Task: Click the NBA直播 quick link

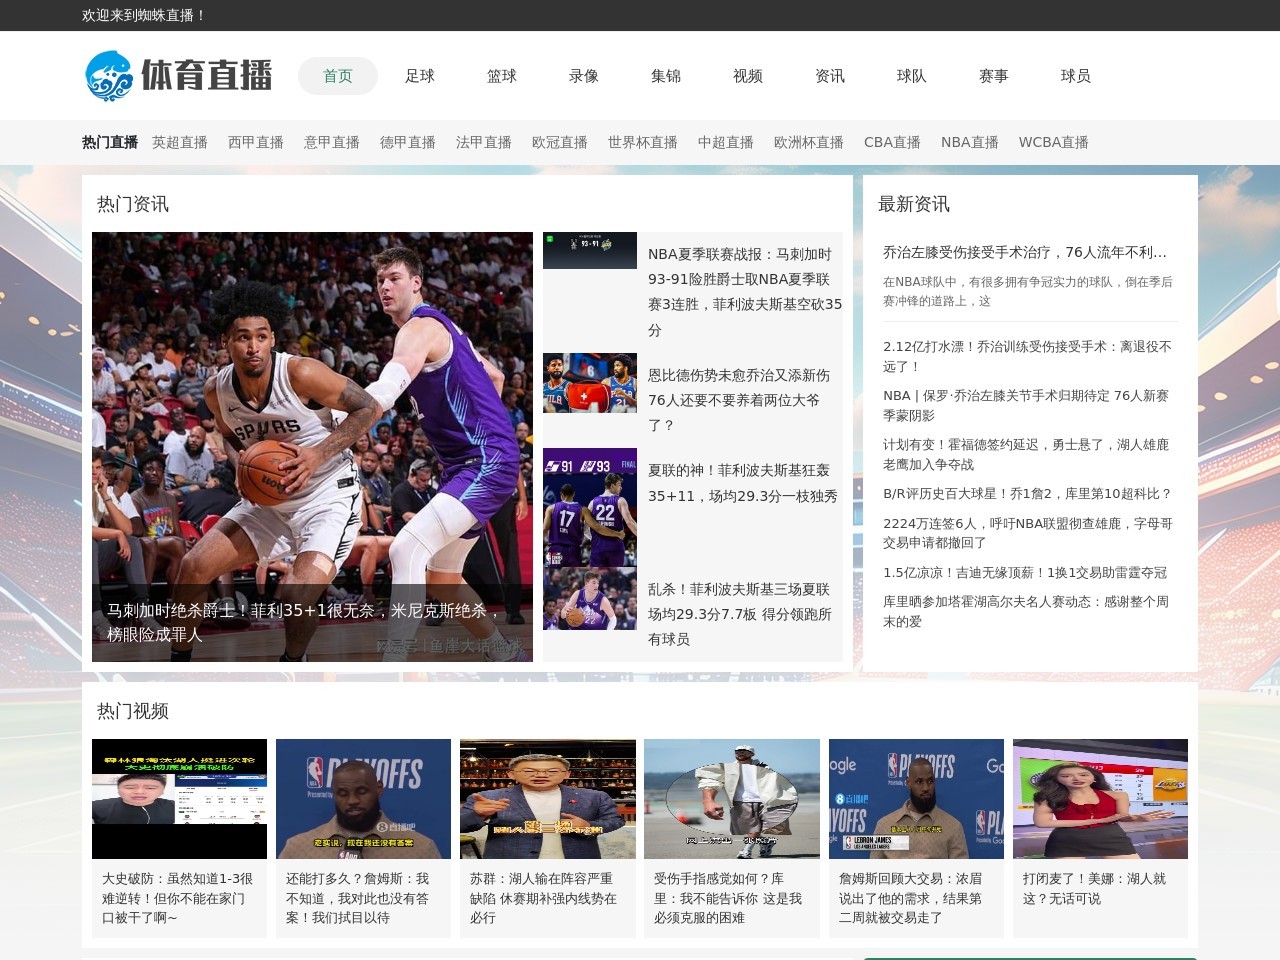Action: pos(969,142)
